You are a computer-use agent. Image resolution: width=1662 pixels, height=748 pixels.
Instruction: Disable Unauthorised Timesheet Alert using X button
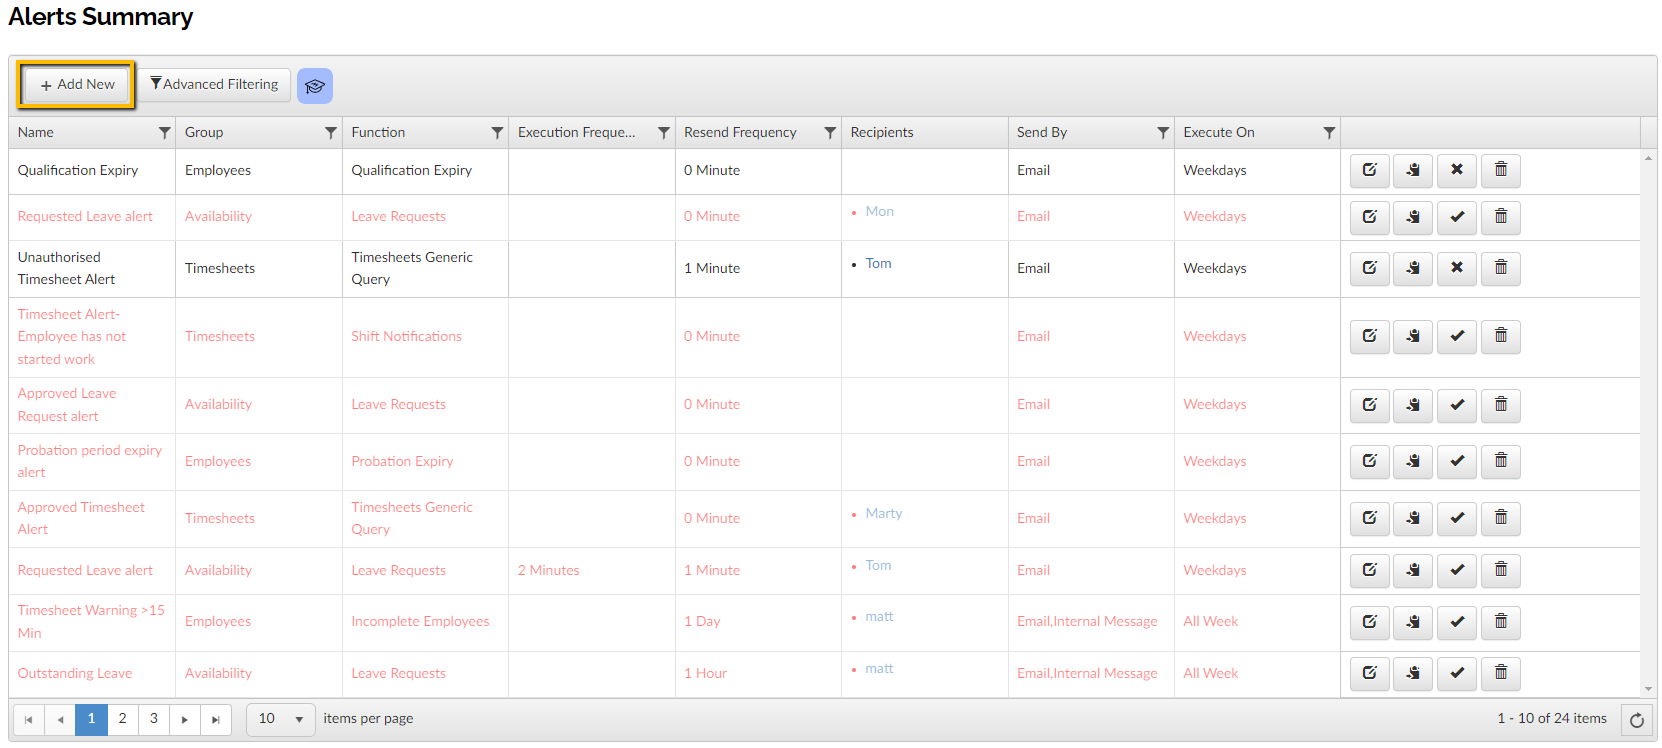[1457, 268]
